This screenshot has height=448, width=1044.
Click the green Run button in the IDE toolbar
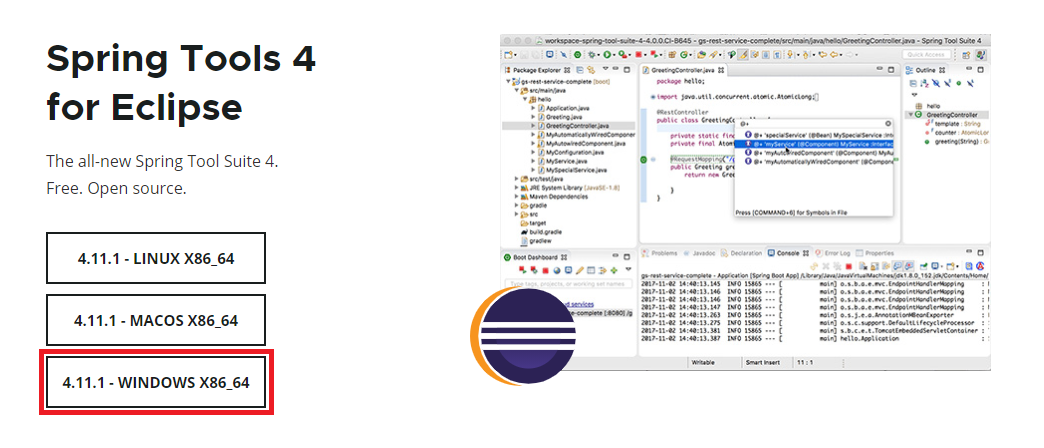pyautogui.click(x=607, y=55)
